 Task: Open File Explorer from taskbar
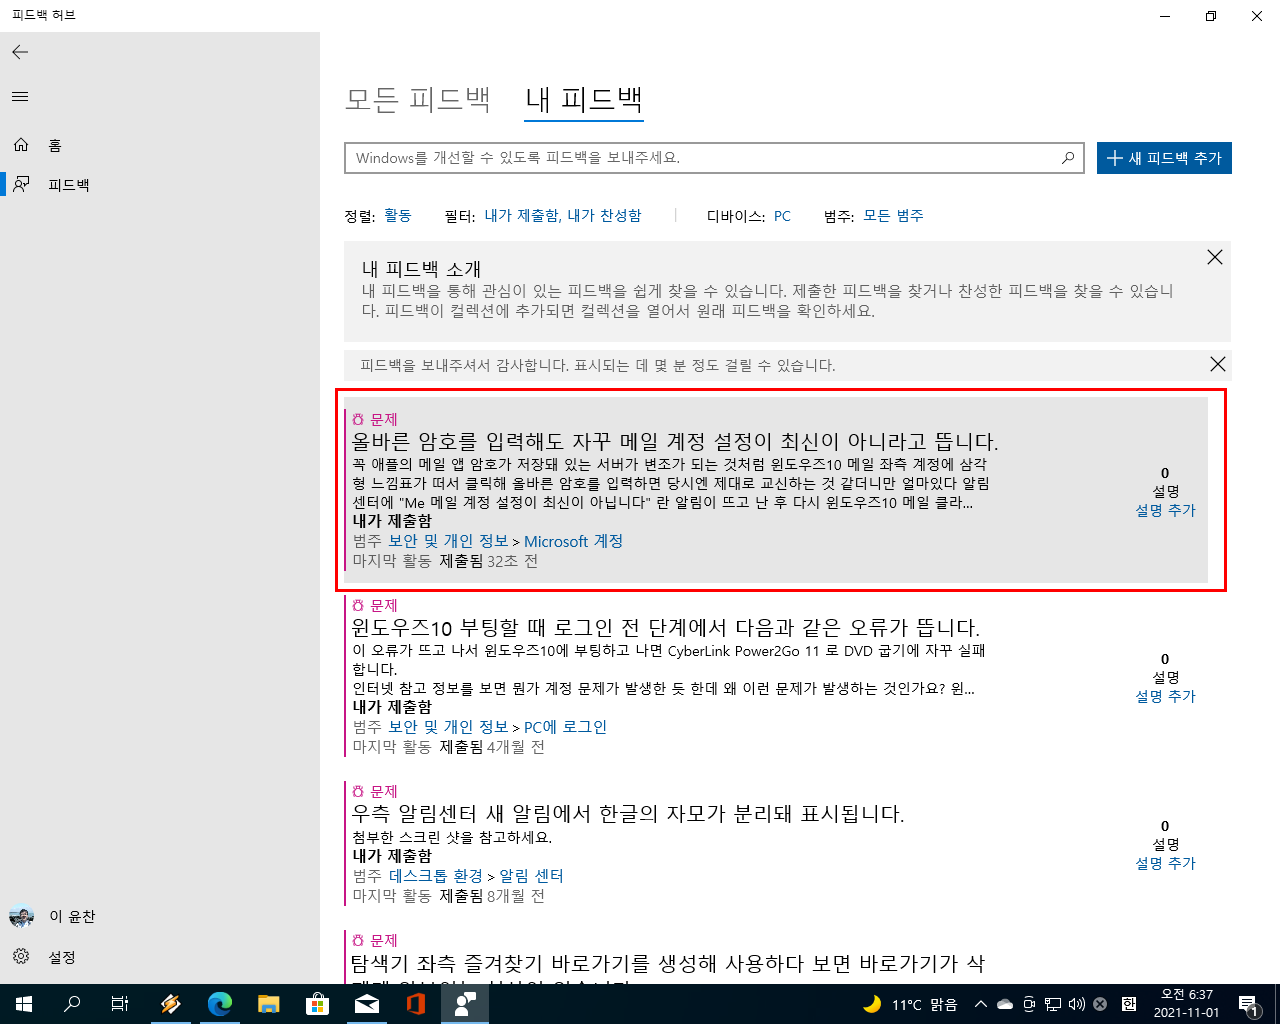269,1004
